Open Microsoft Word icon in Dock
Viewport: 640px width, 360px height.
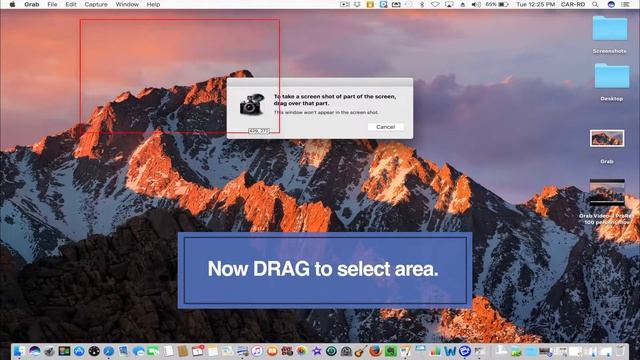coord(450,351)
